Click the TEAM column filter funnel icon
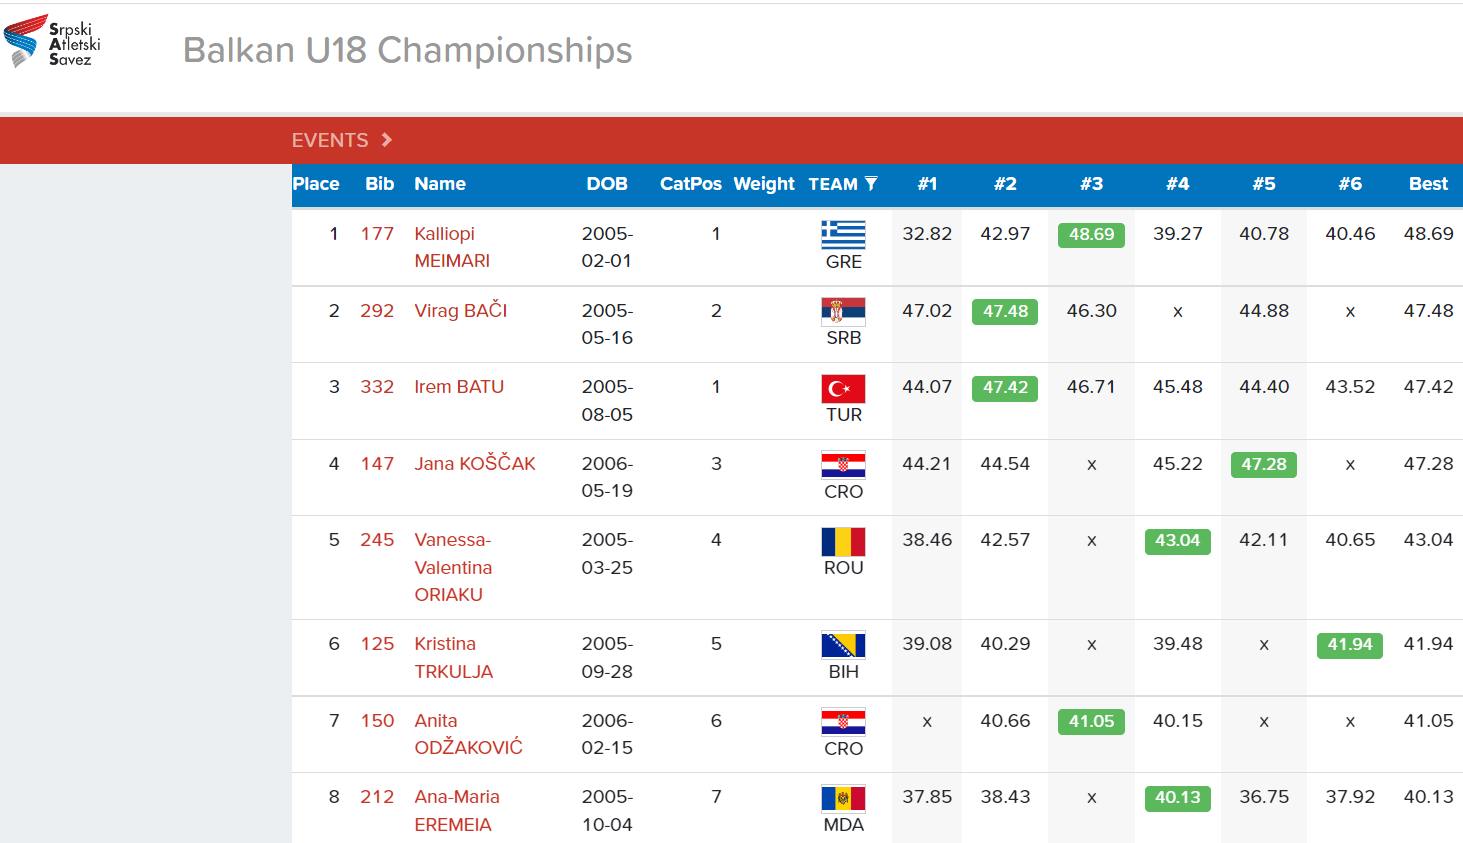This screenshot has height=843, width=1463. tap(871, 183)
